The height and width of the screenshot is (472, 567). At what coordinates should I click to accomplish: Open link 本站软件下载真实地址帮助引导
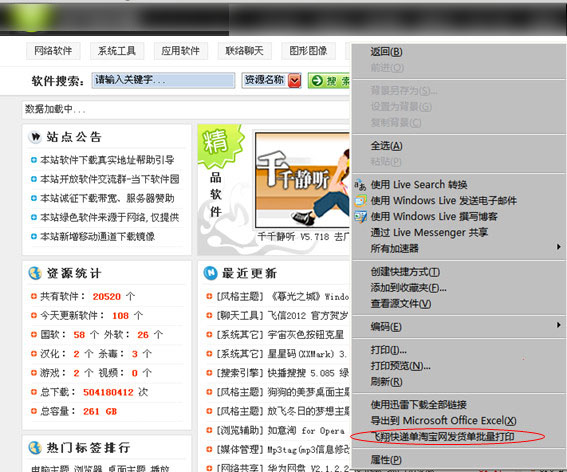tap(107, 160)
